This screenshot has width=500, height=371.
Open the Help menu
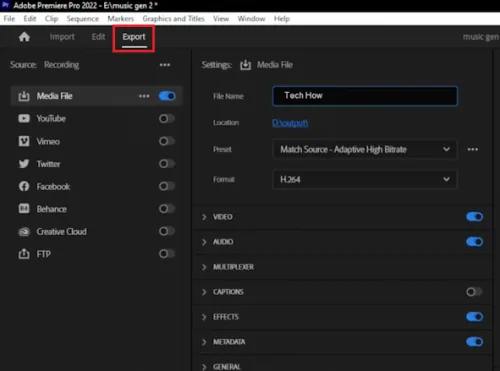click(x=282, y=19)
